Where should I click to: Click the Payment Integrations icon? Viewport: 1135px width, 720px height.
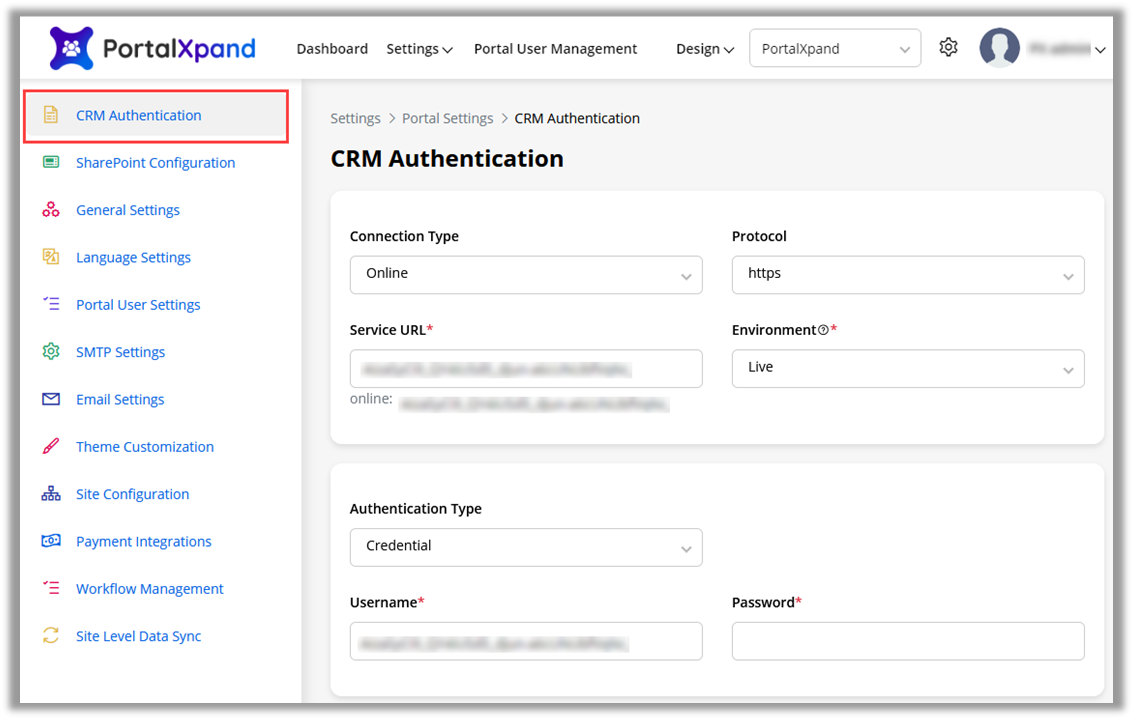(x=51, y=541)
